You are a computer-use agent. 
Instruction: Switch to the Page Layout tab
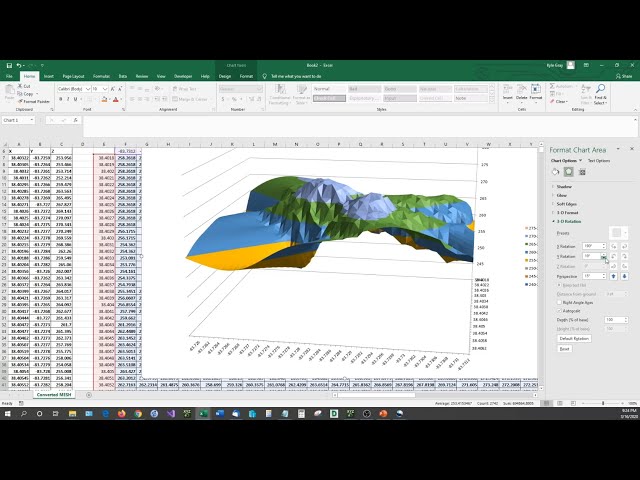coord(73,76)
